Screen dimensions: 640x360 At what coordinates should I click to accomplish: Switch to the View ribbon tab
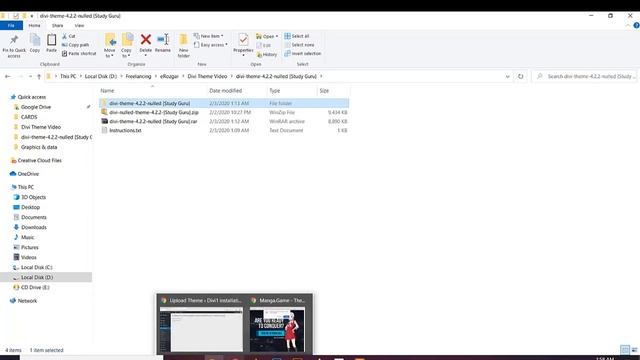pyautogui.click(x=79, y=25)
